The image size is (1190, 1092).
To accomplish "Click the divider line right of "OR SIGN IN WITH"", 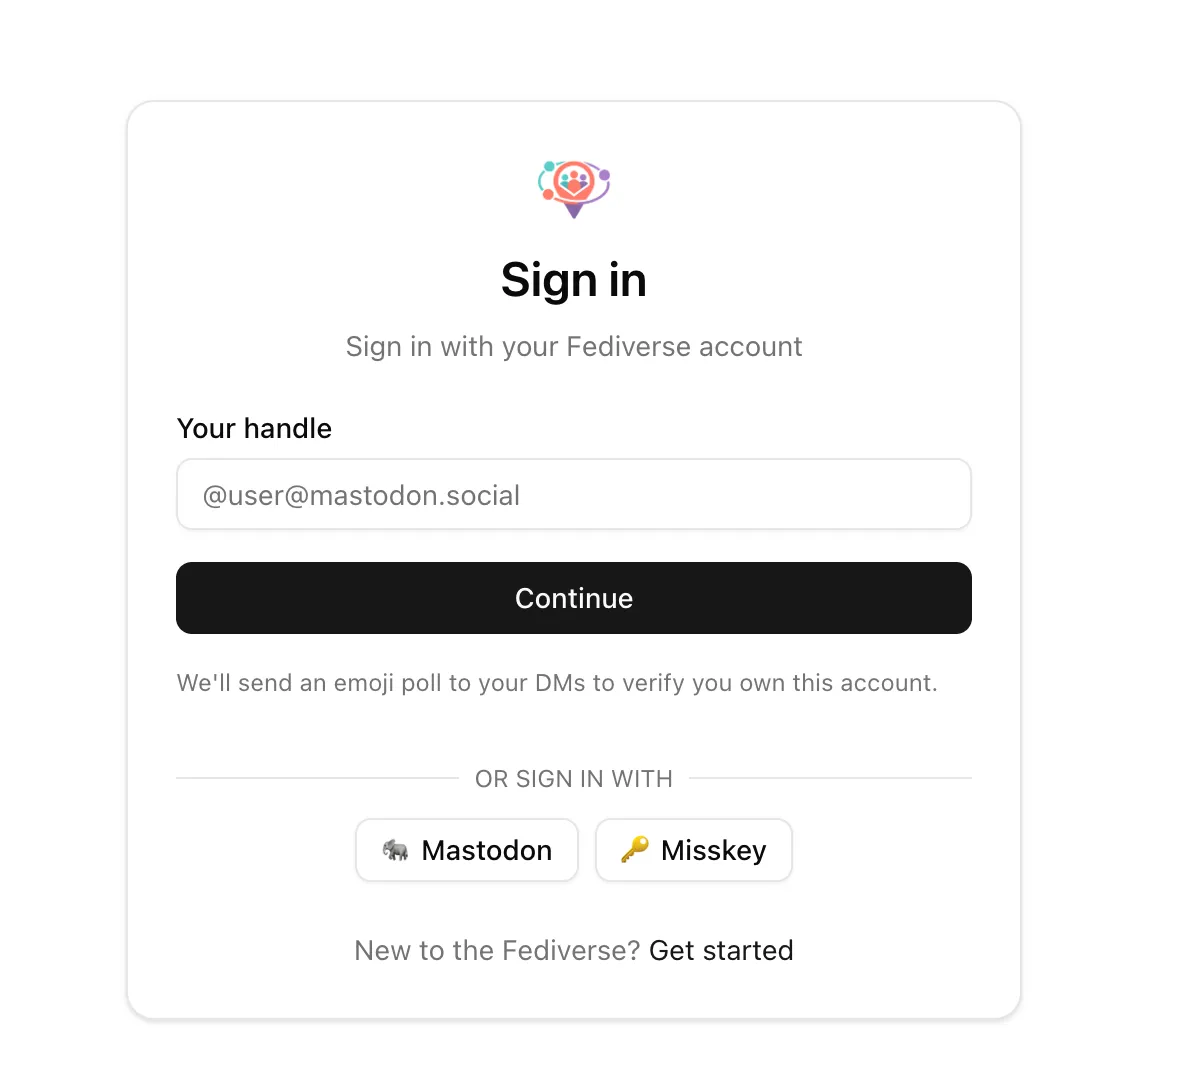I will 830,778.
